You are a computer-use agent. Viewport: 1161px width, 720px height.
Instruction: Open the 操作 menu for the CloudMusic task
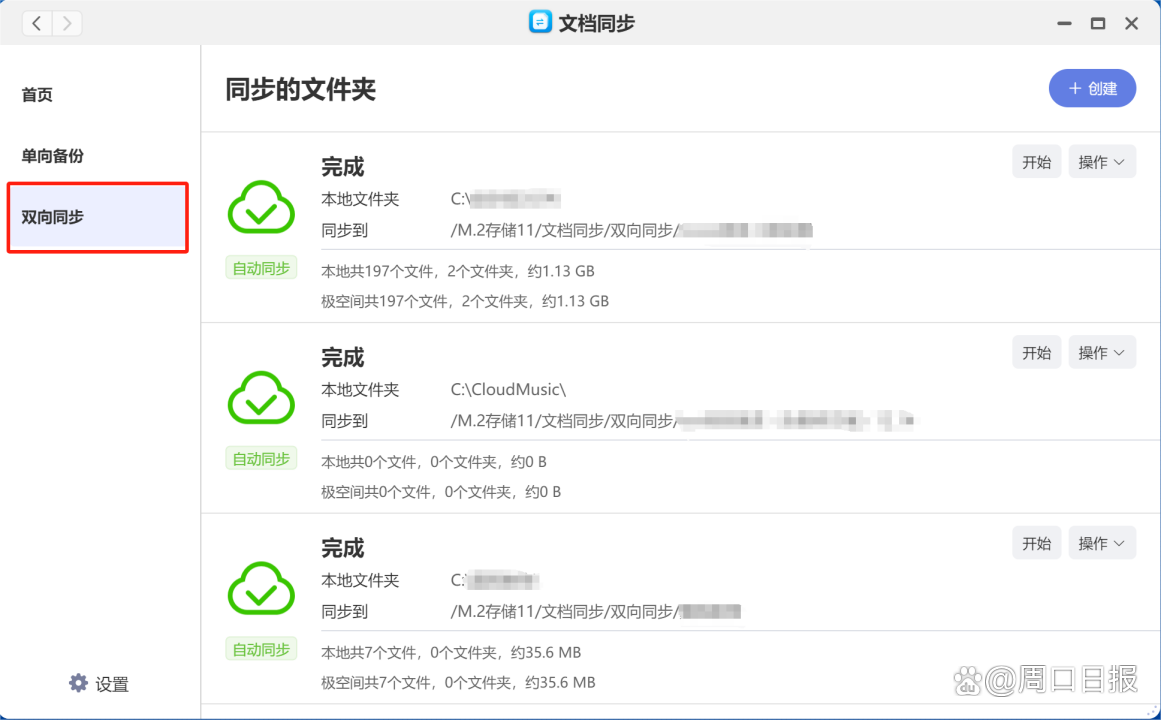pos(1102,352)
